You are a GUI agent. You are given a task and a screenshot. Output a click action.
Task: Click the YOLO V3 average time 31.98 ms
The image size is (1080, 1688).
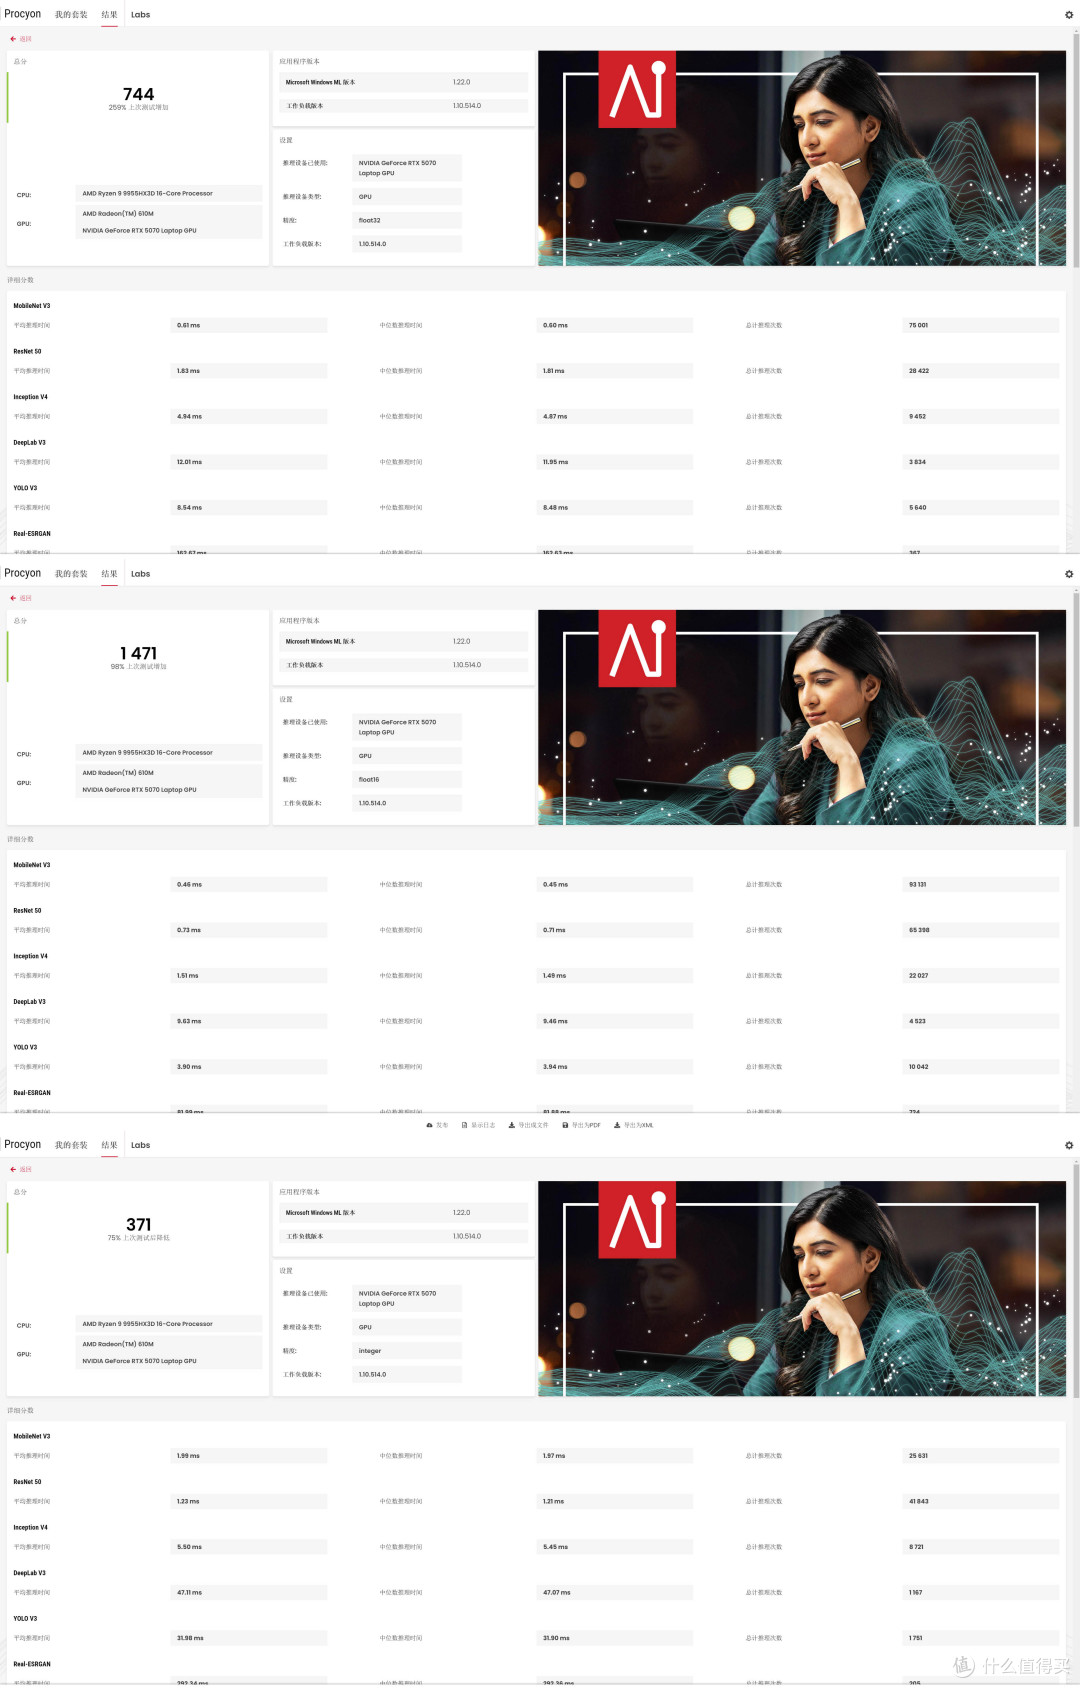pyautogui.click(x=249, y=1638)
